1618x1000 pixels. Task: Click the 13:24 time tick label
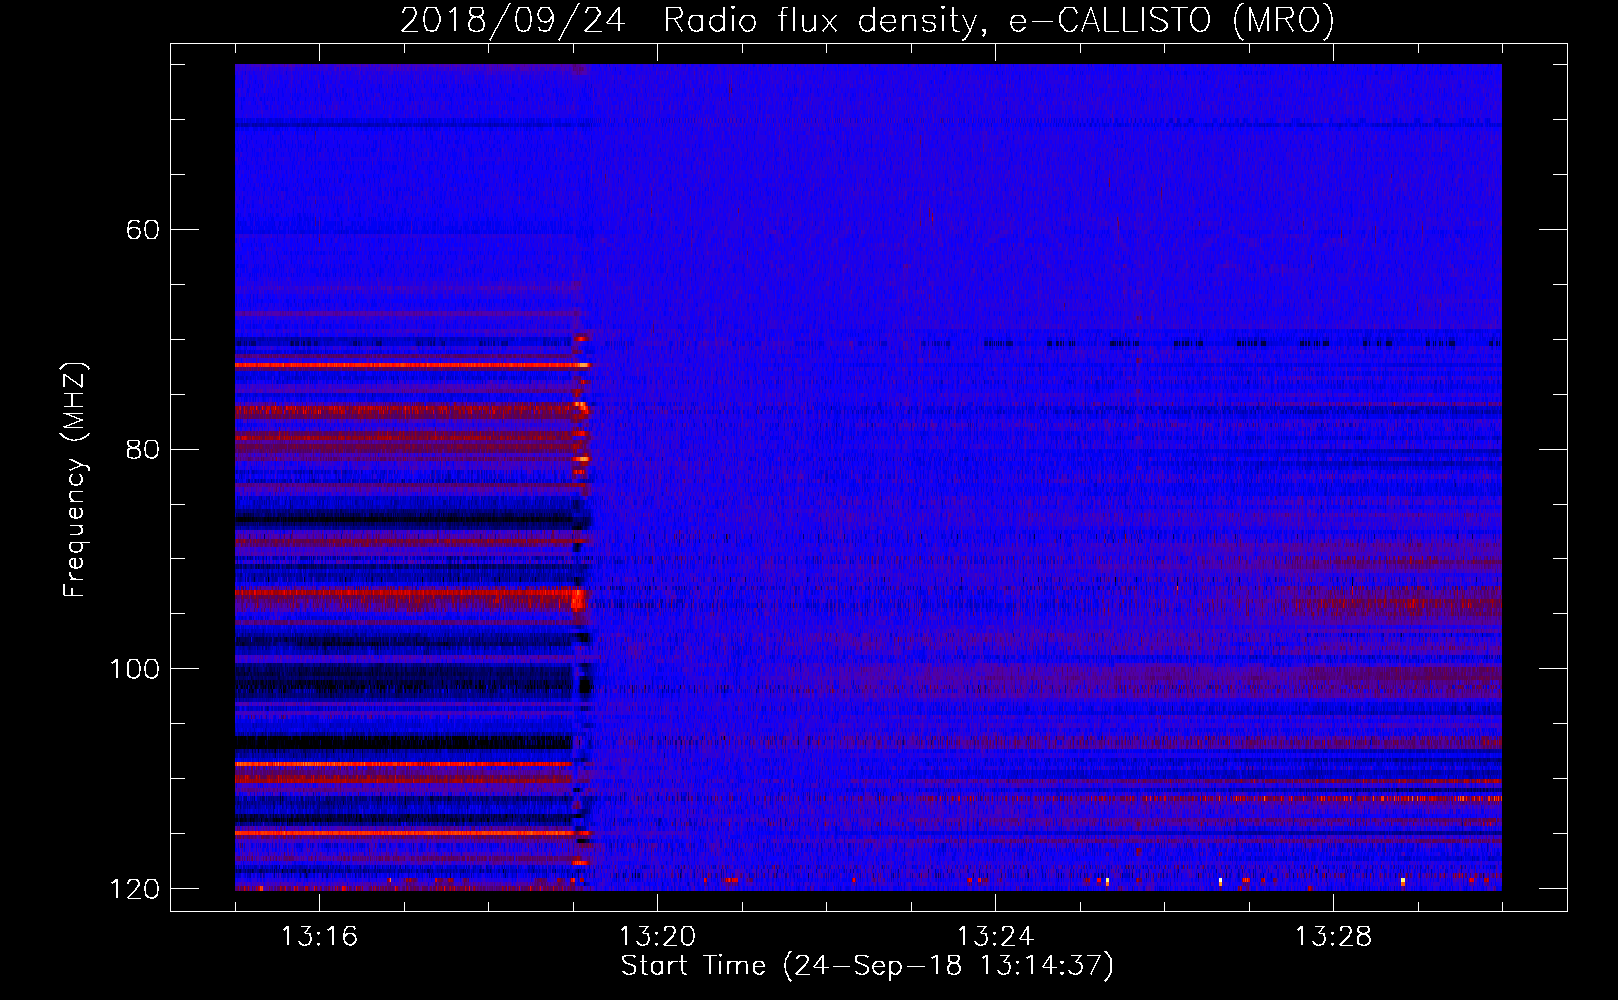pyautogui.click(x=995, y=937)
